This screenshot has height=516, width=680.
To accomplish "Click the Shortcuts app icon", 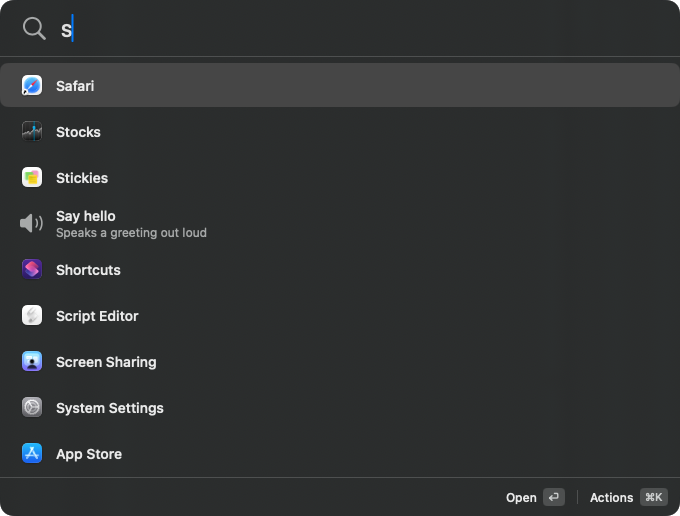I will [x=32, y=269].
